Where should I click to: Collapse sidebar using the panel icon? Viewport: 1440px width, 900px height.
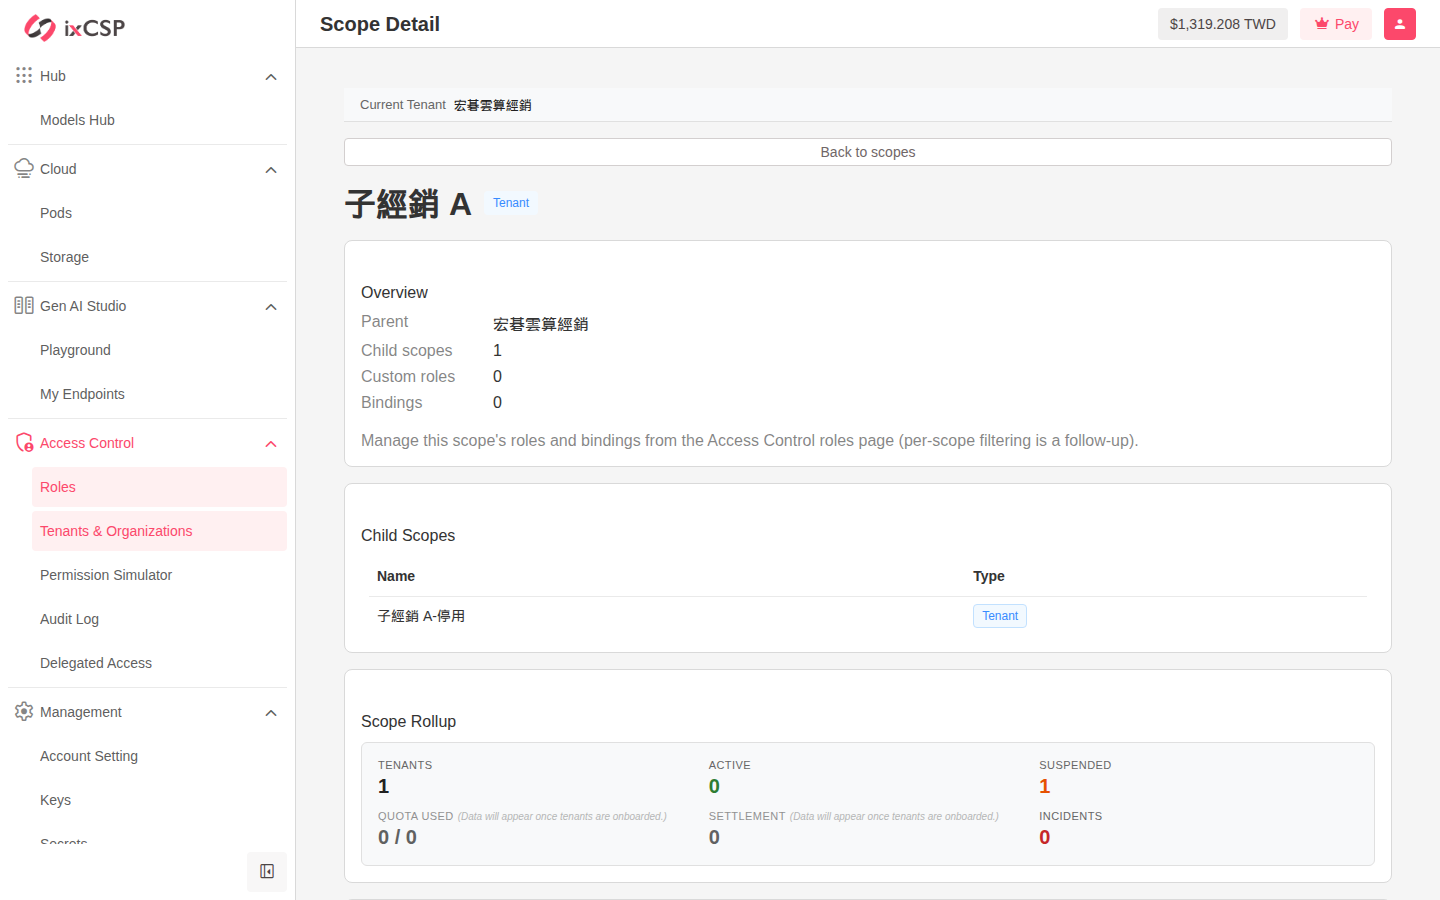pos(267,872)
